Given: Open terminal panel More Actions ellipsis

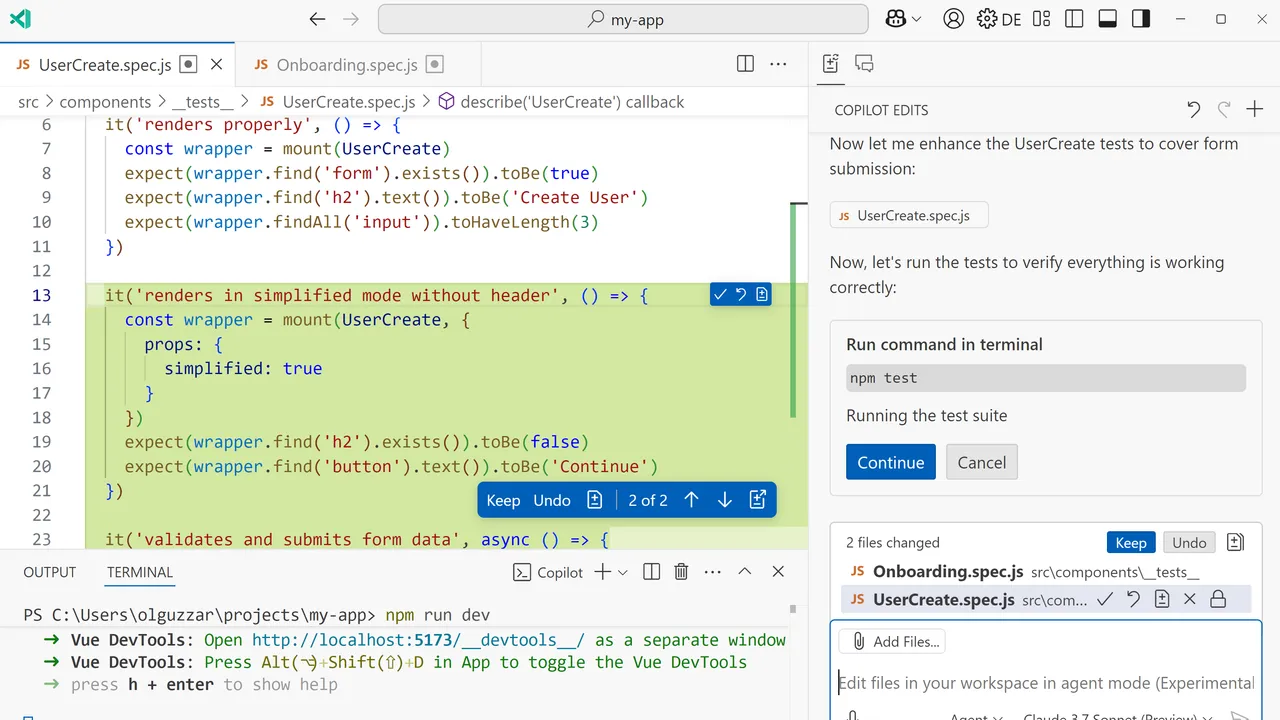Looking at the screenshot, I should point(712,572).
